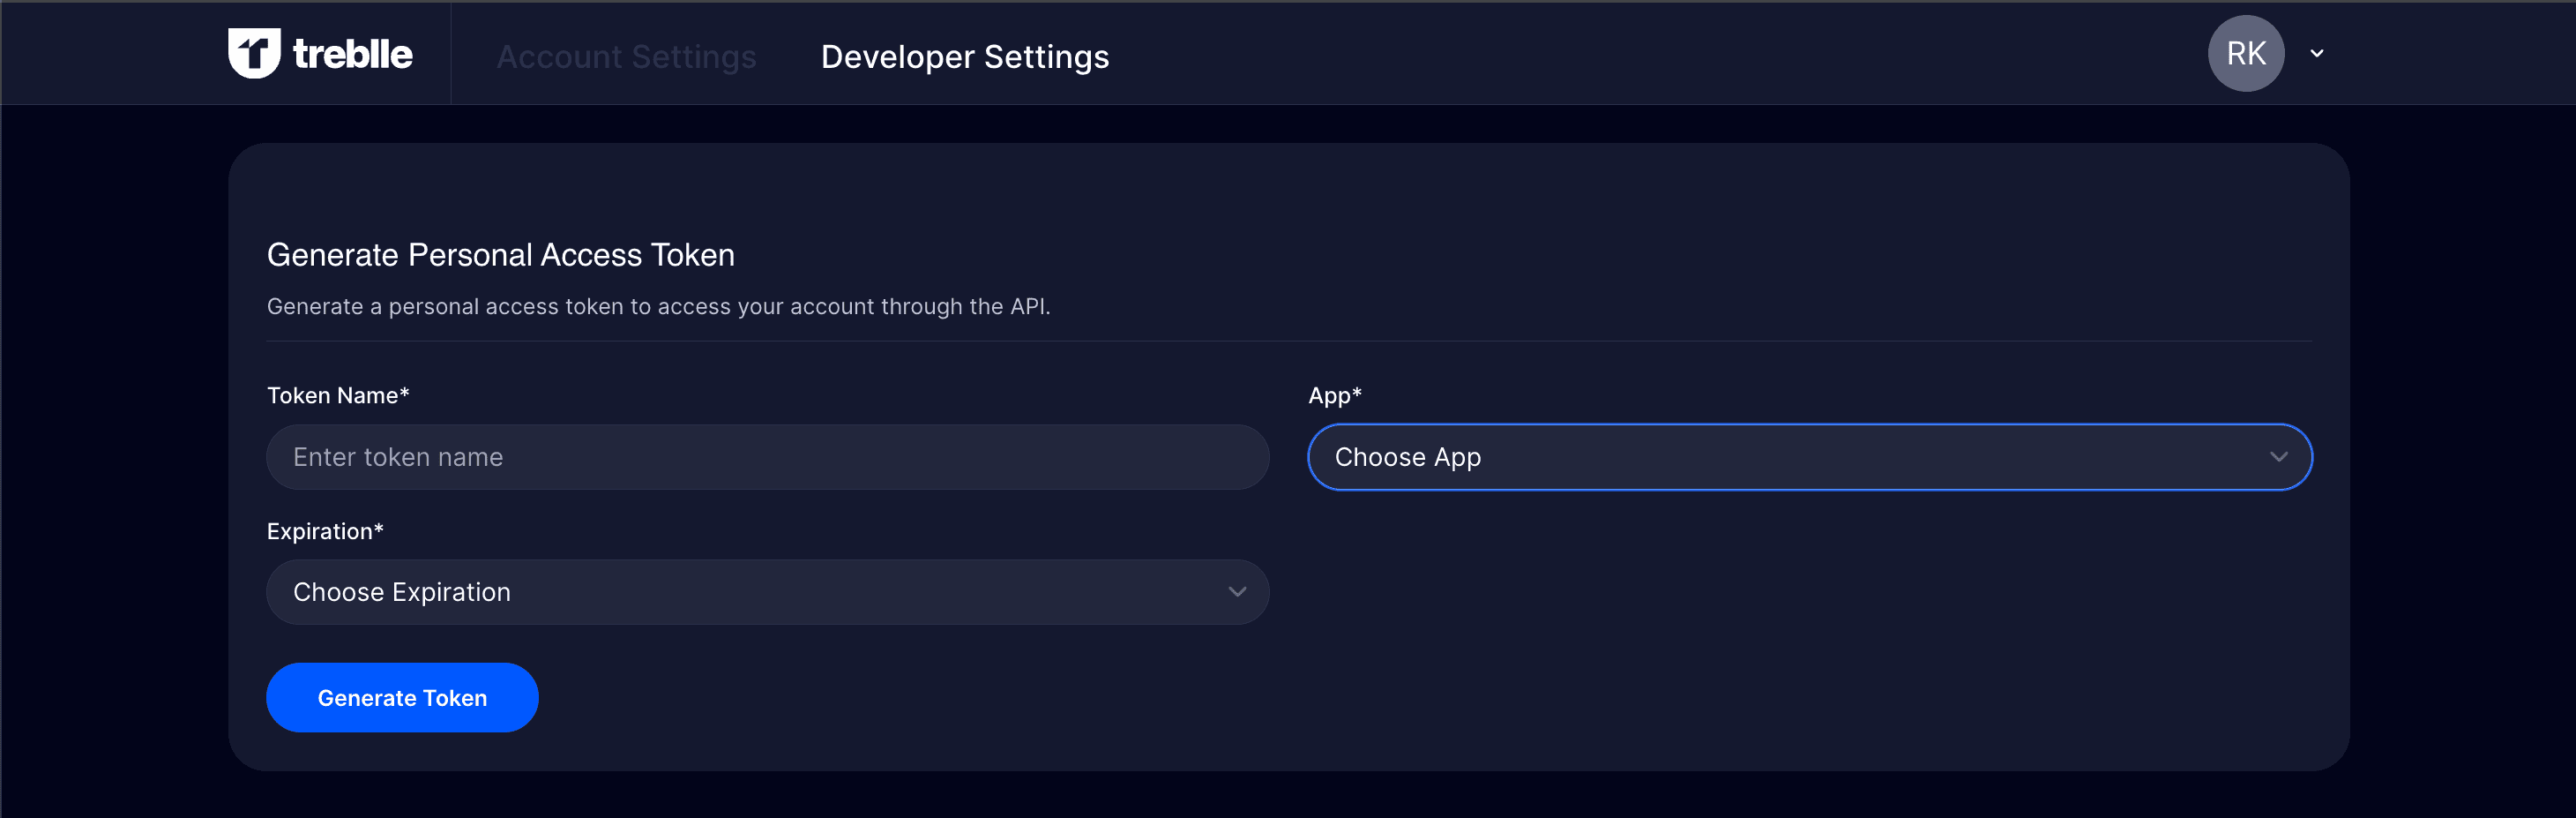
Task: Click the Generate Personal Access Token heading
Action: 501,254
